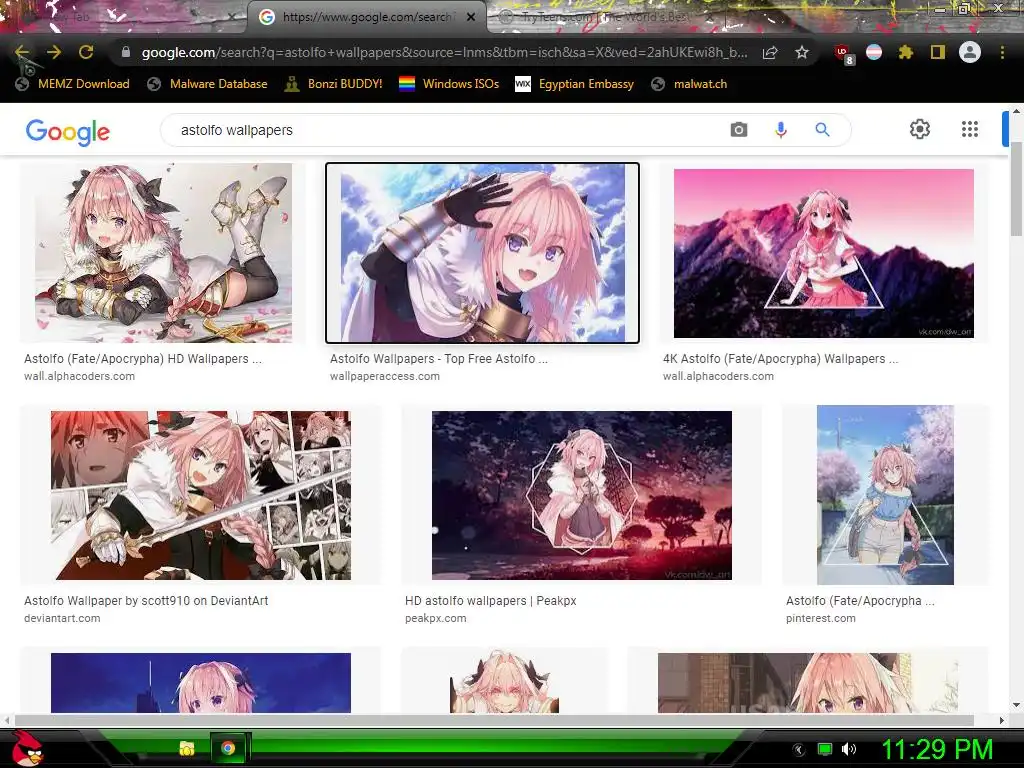
Task: Go forward with the forward arrow
Action: click(54, 52)
